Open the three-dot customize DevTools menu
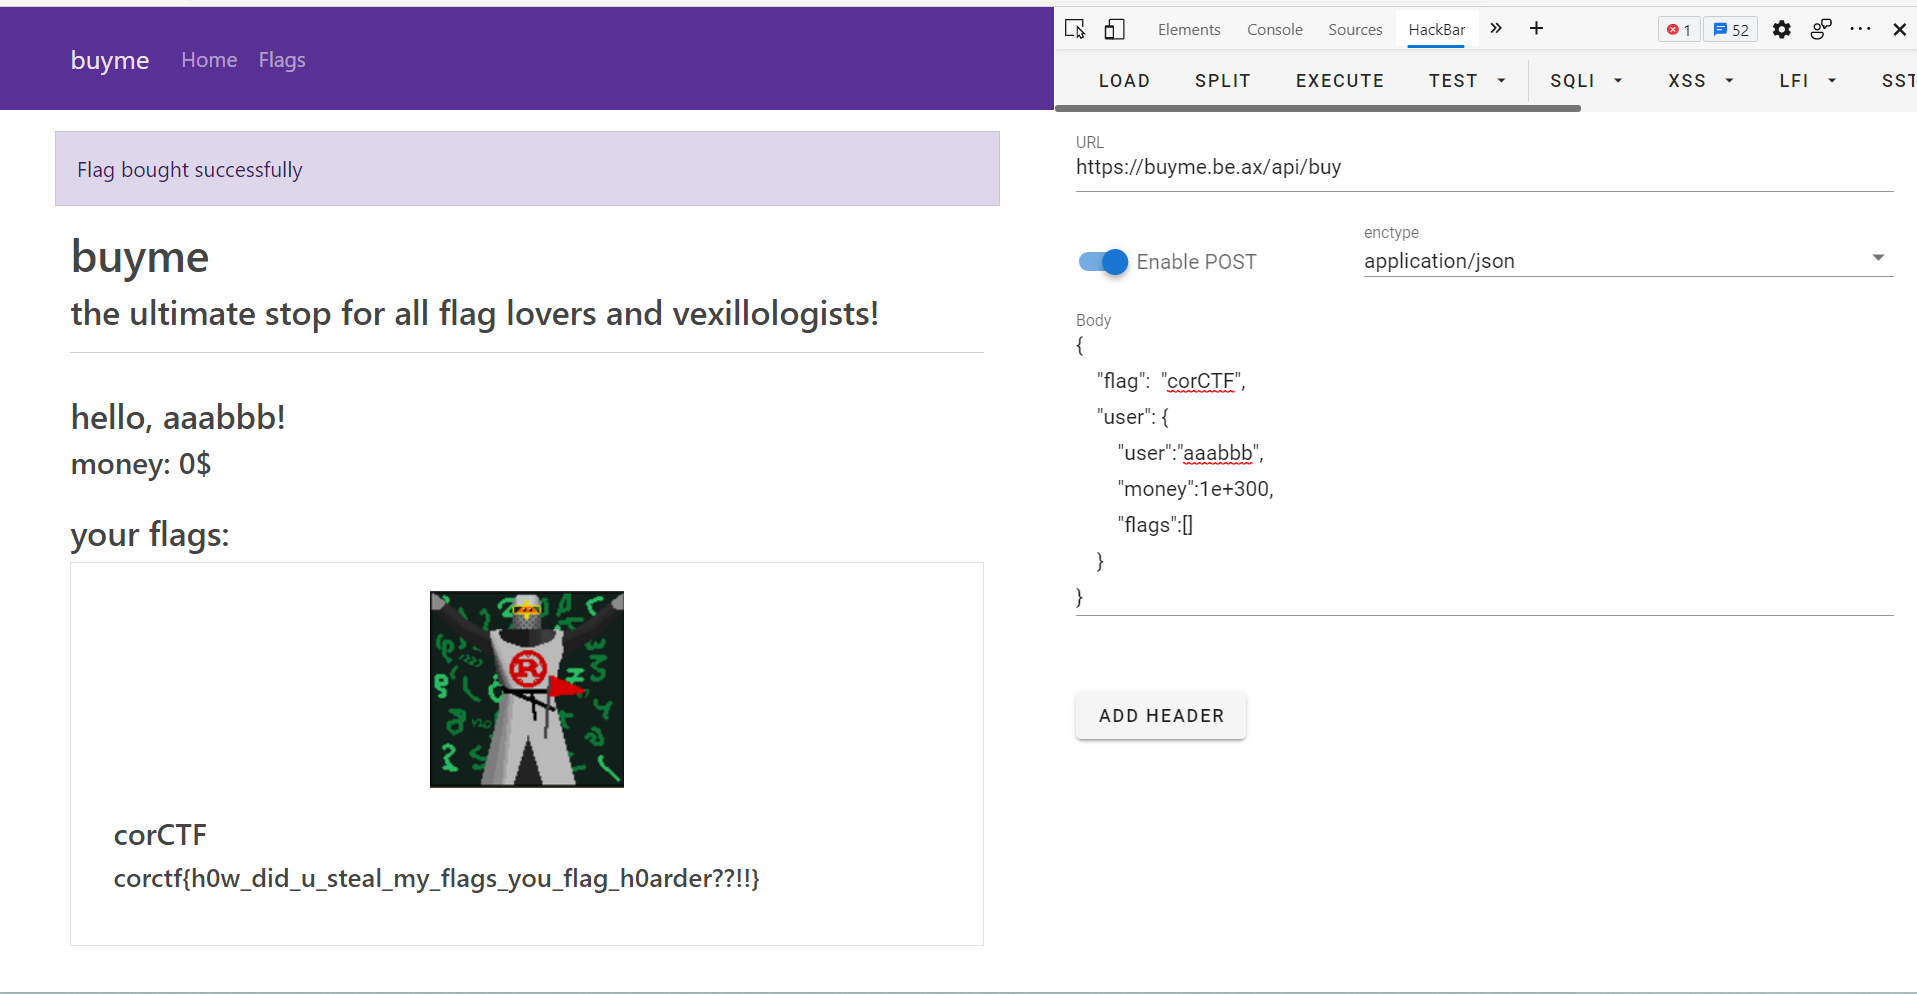Viewport: 1917px width, 994px height. pos(1860,29)
